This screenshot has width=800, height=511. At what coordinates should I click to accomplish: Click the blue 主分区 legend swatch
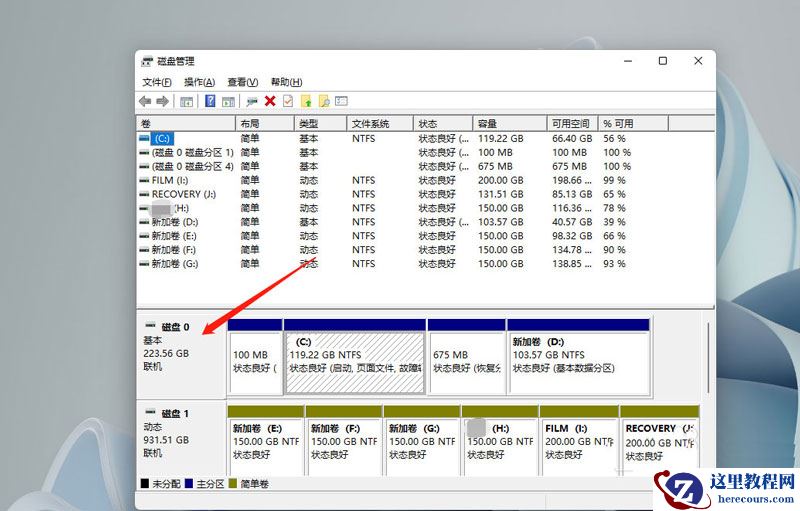point(189,483)
